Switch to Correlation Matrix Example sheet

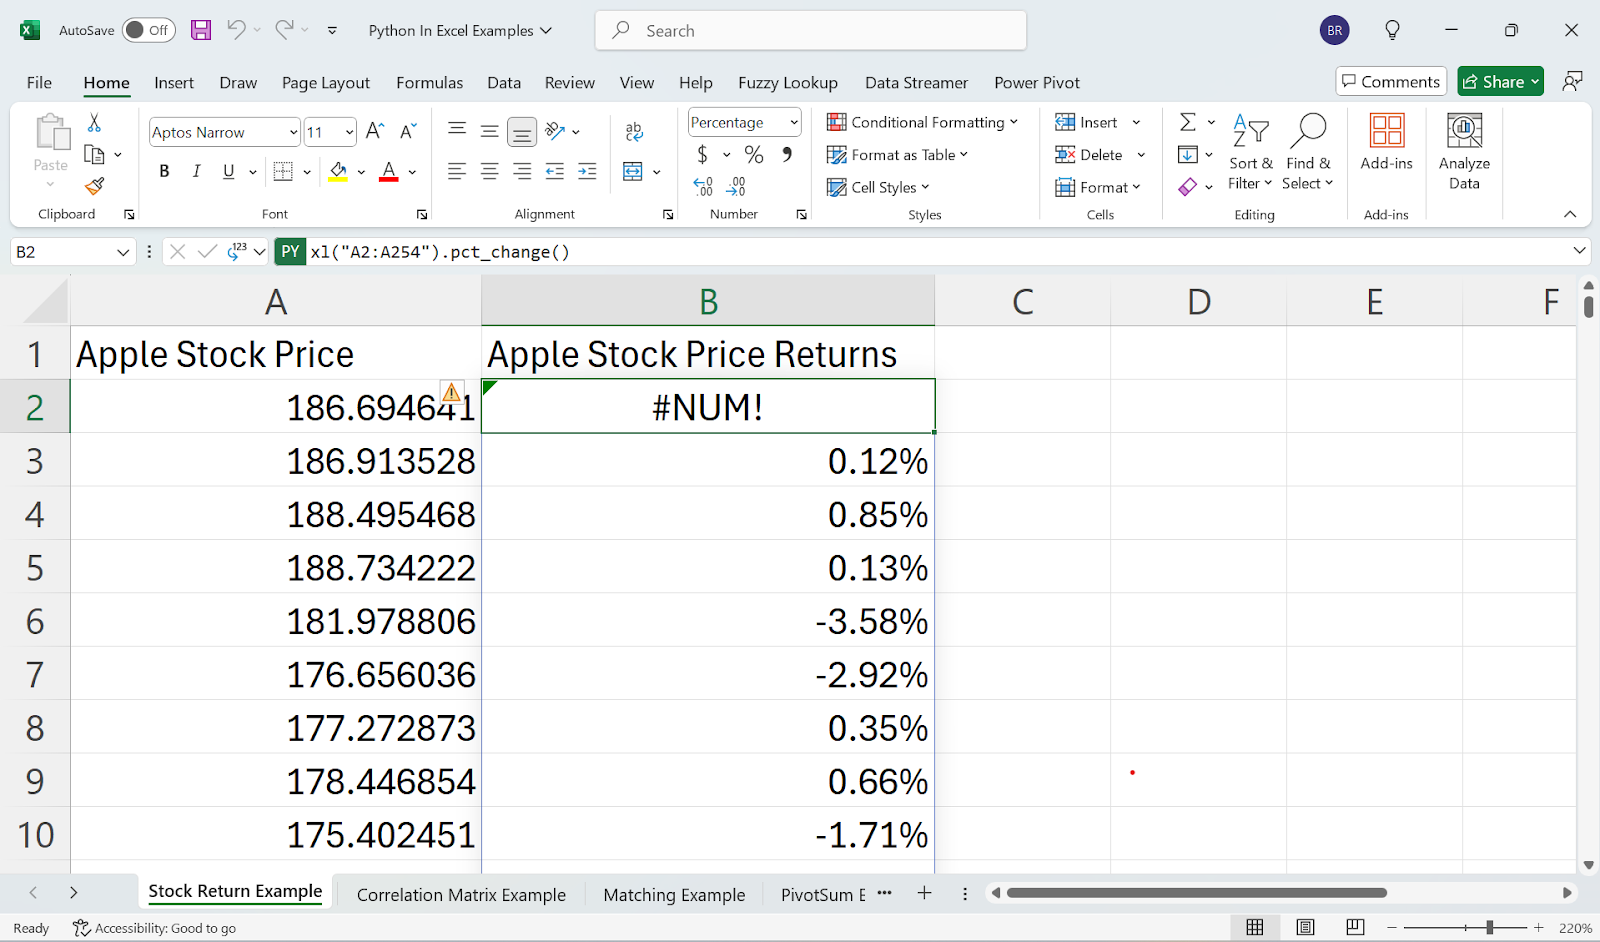point(461,895)
